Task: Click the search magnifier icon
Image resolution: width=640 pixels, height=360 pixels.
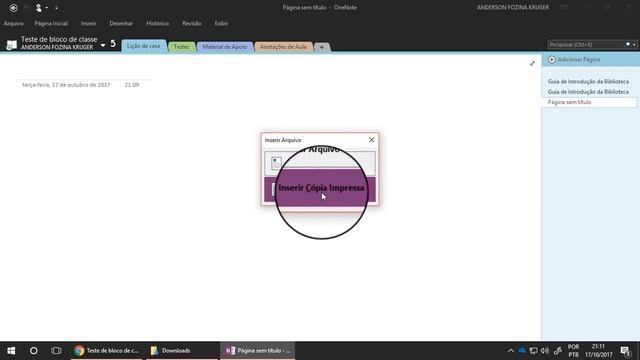Action: [x=628, y=44]
